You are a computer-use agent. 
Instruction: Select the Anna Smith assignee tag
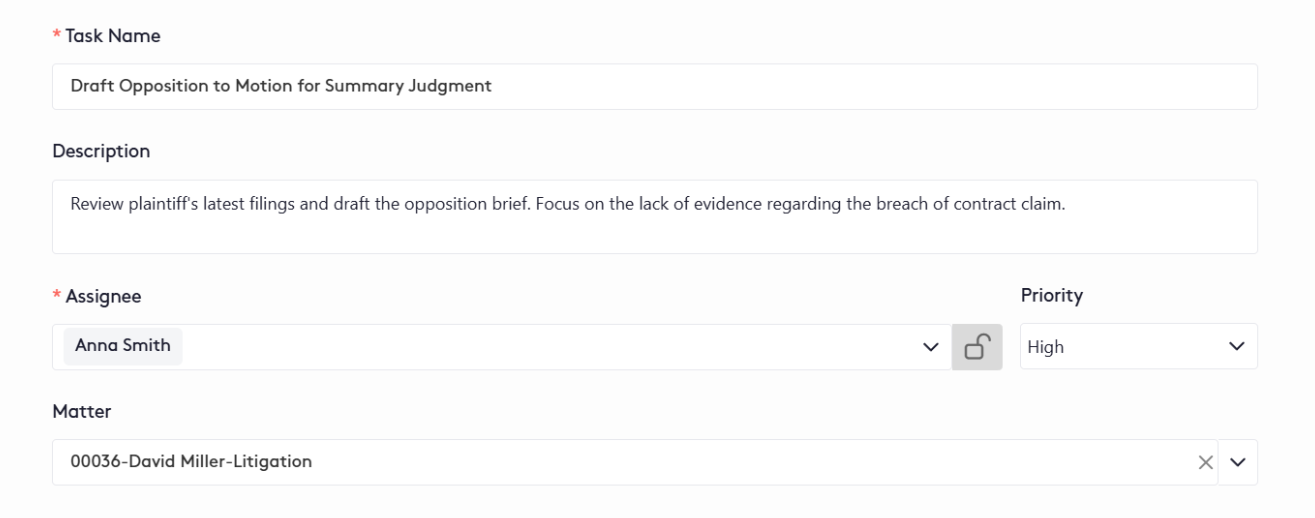click(123, 346)
